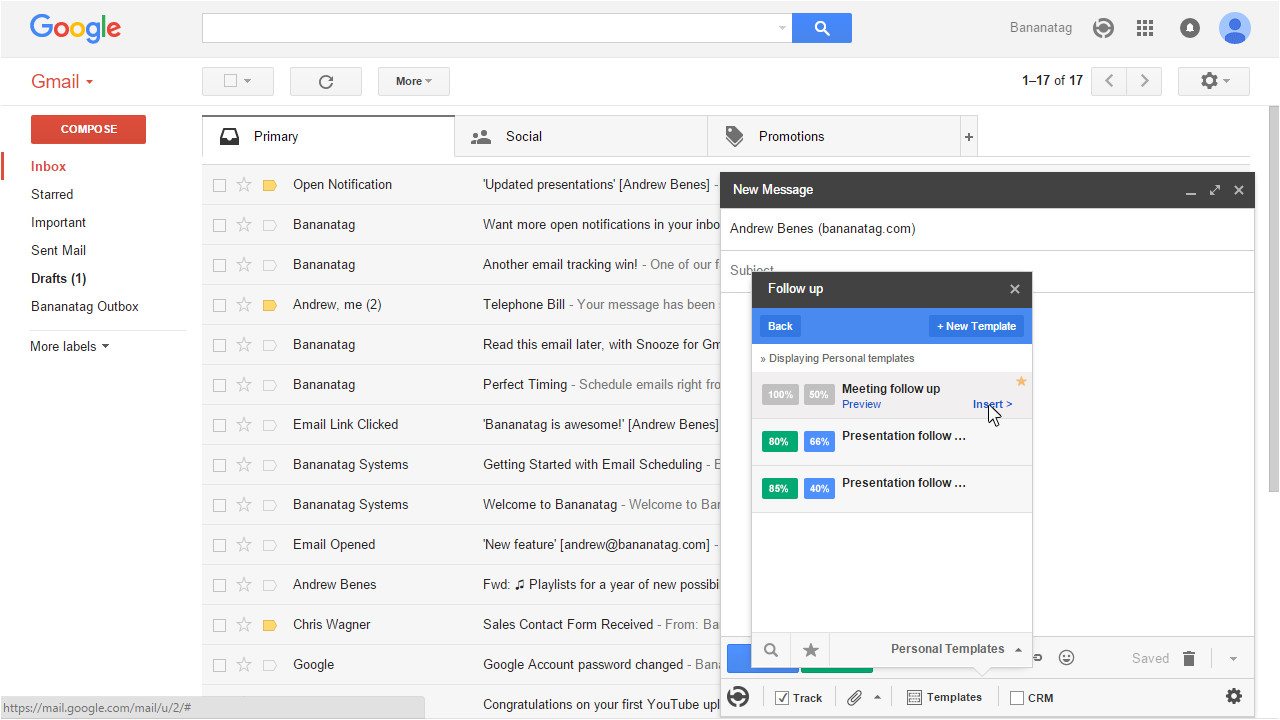This screenshot has height=720, width=1280.
Task: Open Drafts (1) folder
Action: pos(58,278)
